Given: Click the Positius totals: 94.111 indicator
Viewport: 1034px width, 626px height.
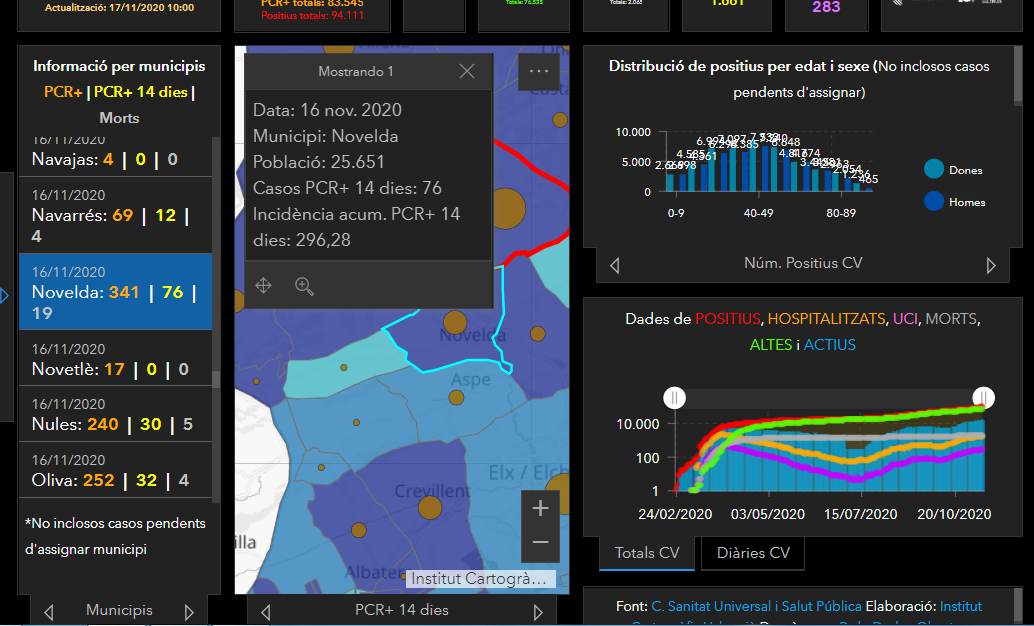Looking at the screenshot, I should (313, 15).
